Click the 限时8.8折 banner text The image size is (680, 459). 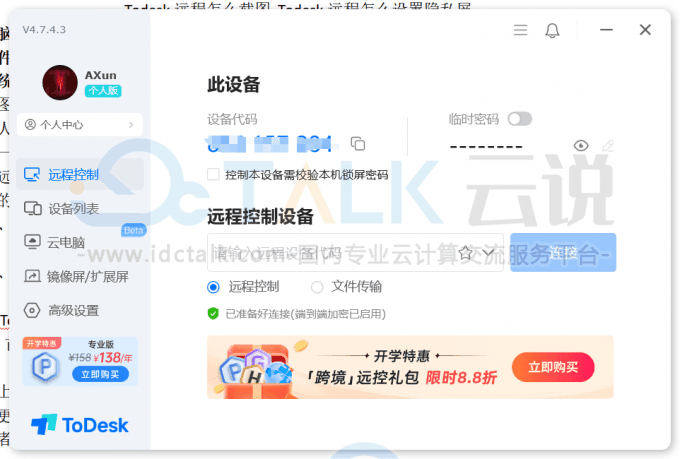(461, 377)
